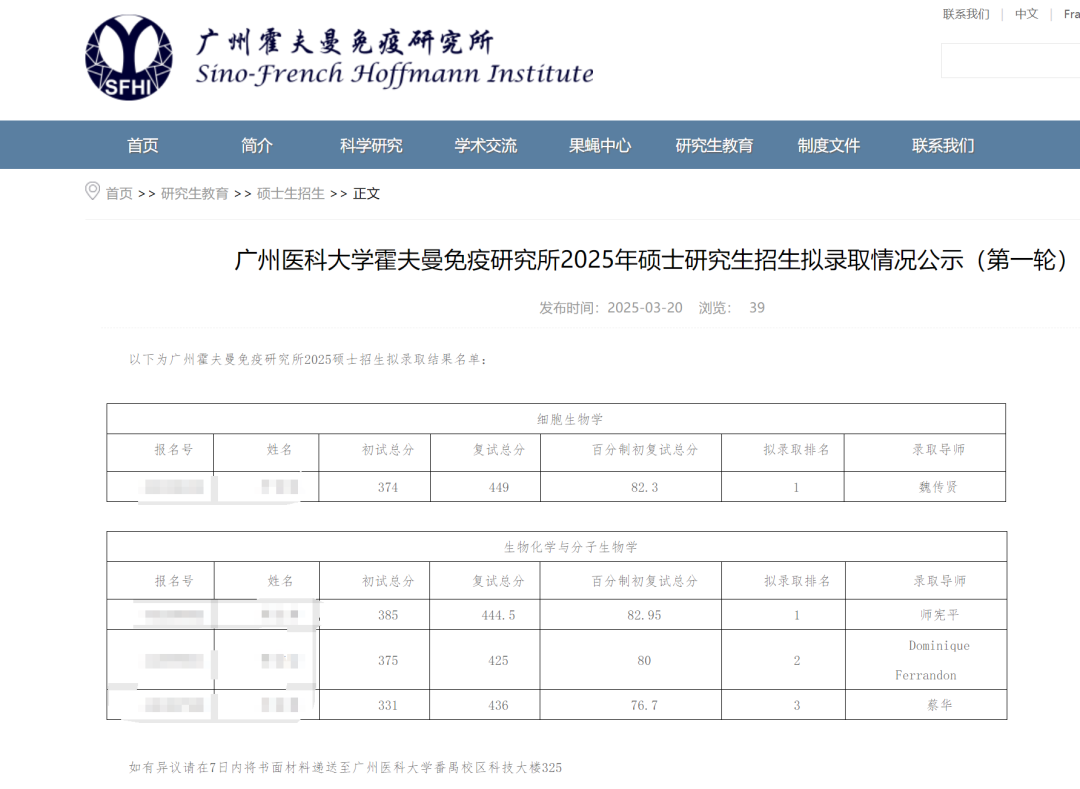Click the retest score 425
Screen dimensions: 1080x789
(x=498, y=660)
